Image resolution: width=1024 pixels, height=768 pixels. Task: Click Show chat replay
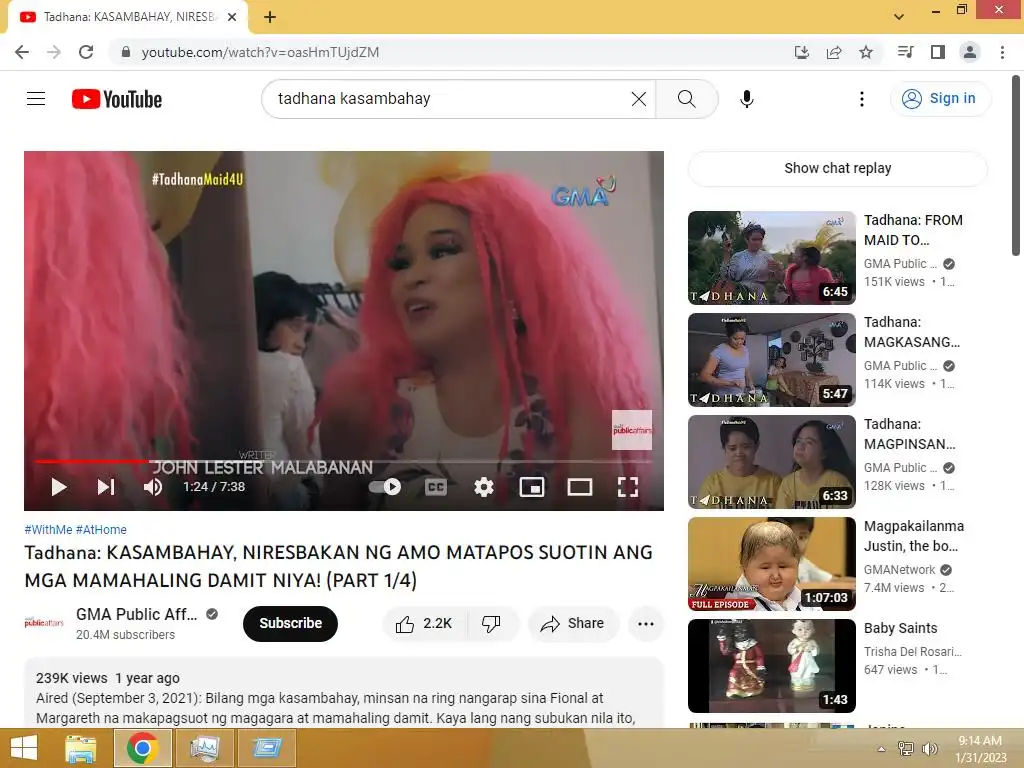point(837,168)
